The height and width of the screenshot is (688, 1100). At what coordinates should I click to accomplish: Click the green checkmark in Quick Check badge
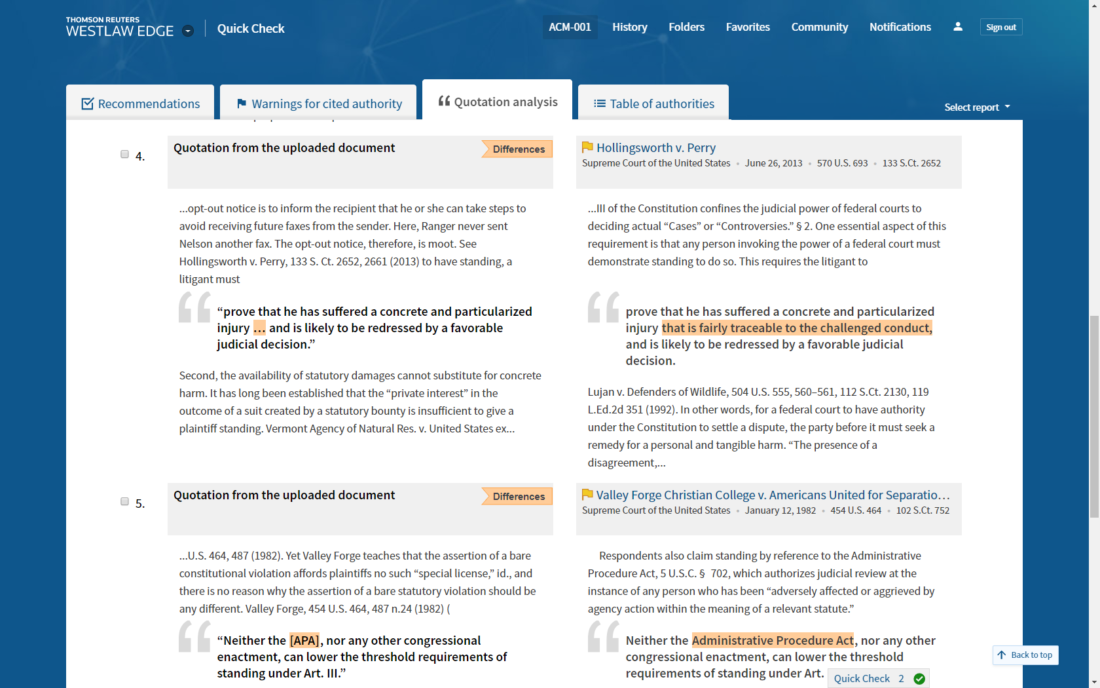click(919, 678)
